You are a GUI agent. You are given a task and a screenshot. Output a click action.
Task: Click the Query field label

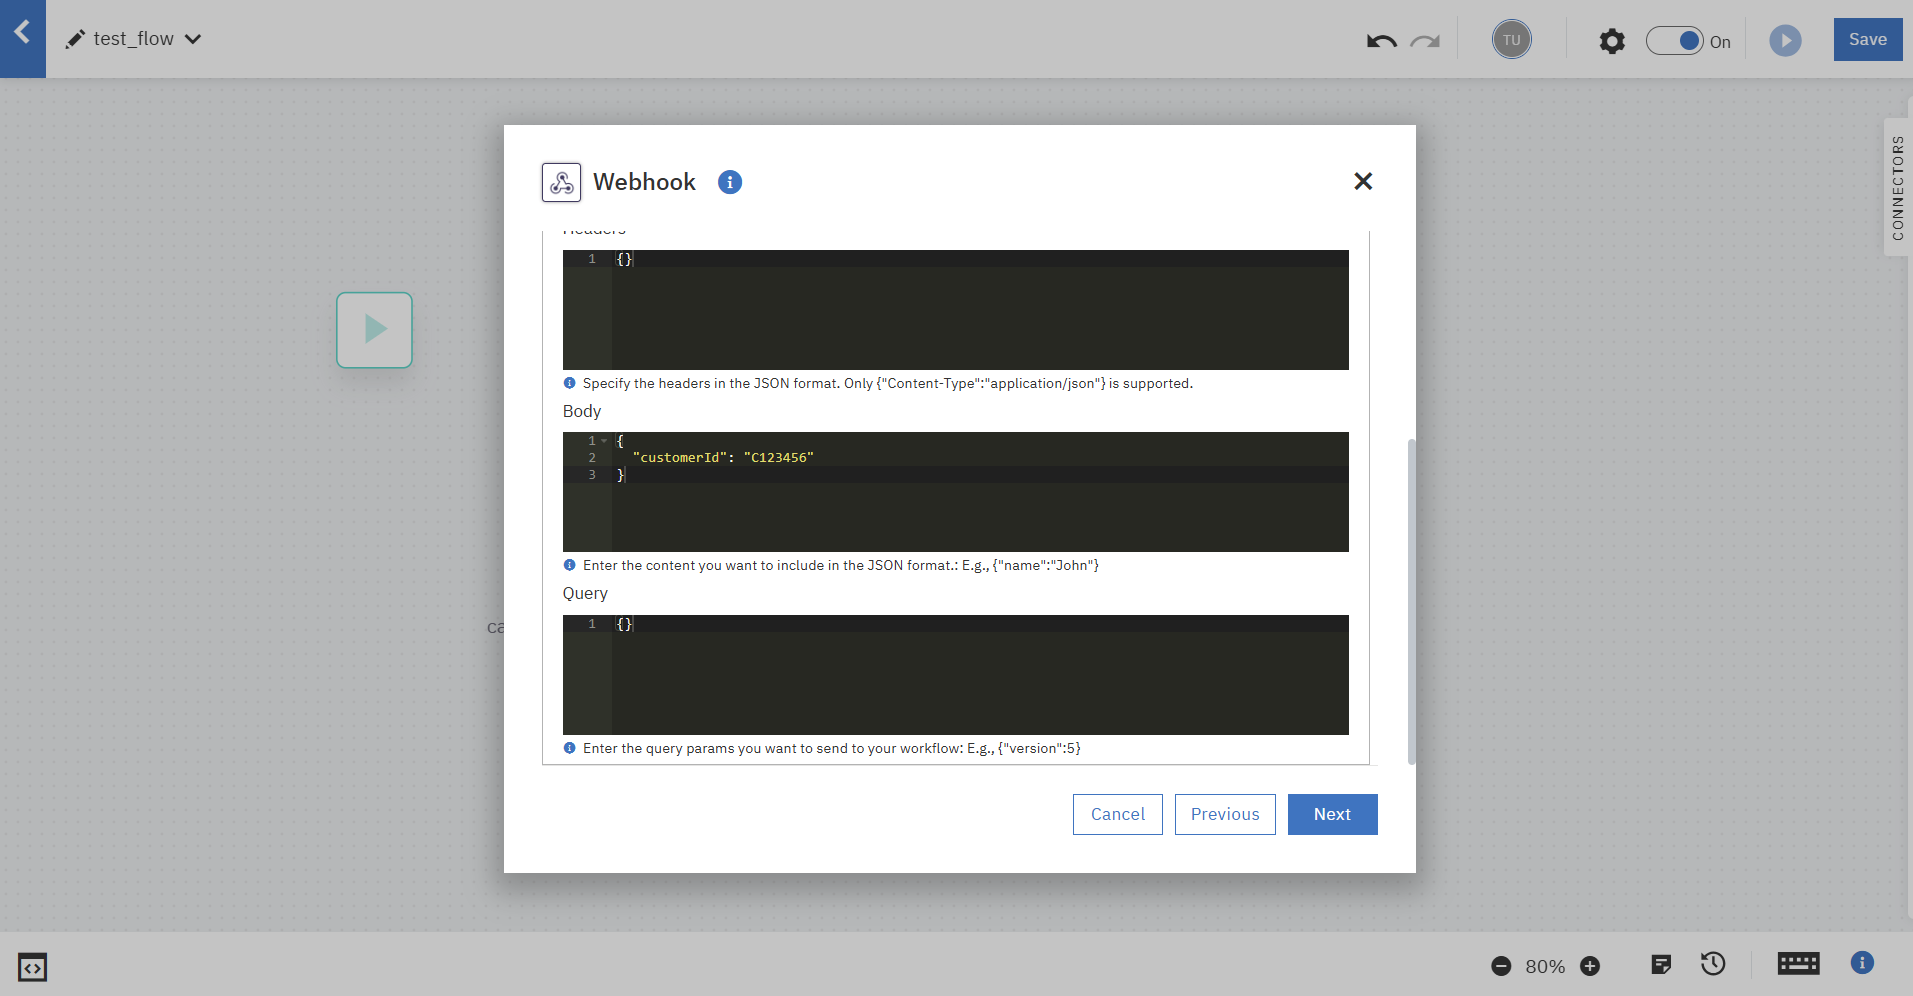tap(585, 593)
